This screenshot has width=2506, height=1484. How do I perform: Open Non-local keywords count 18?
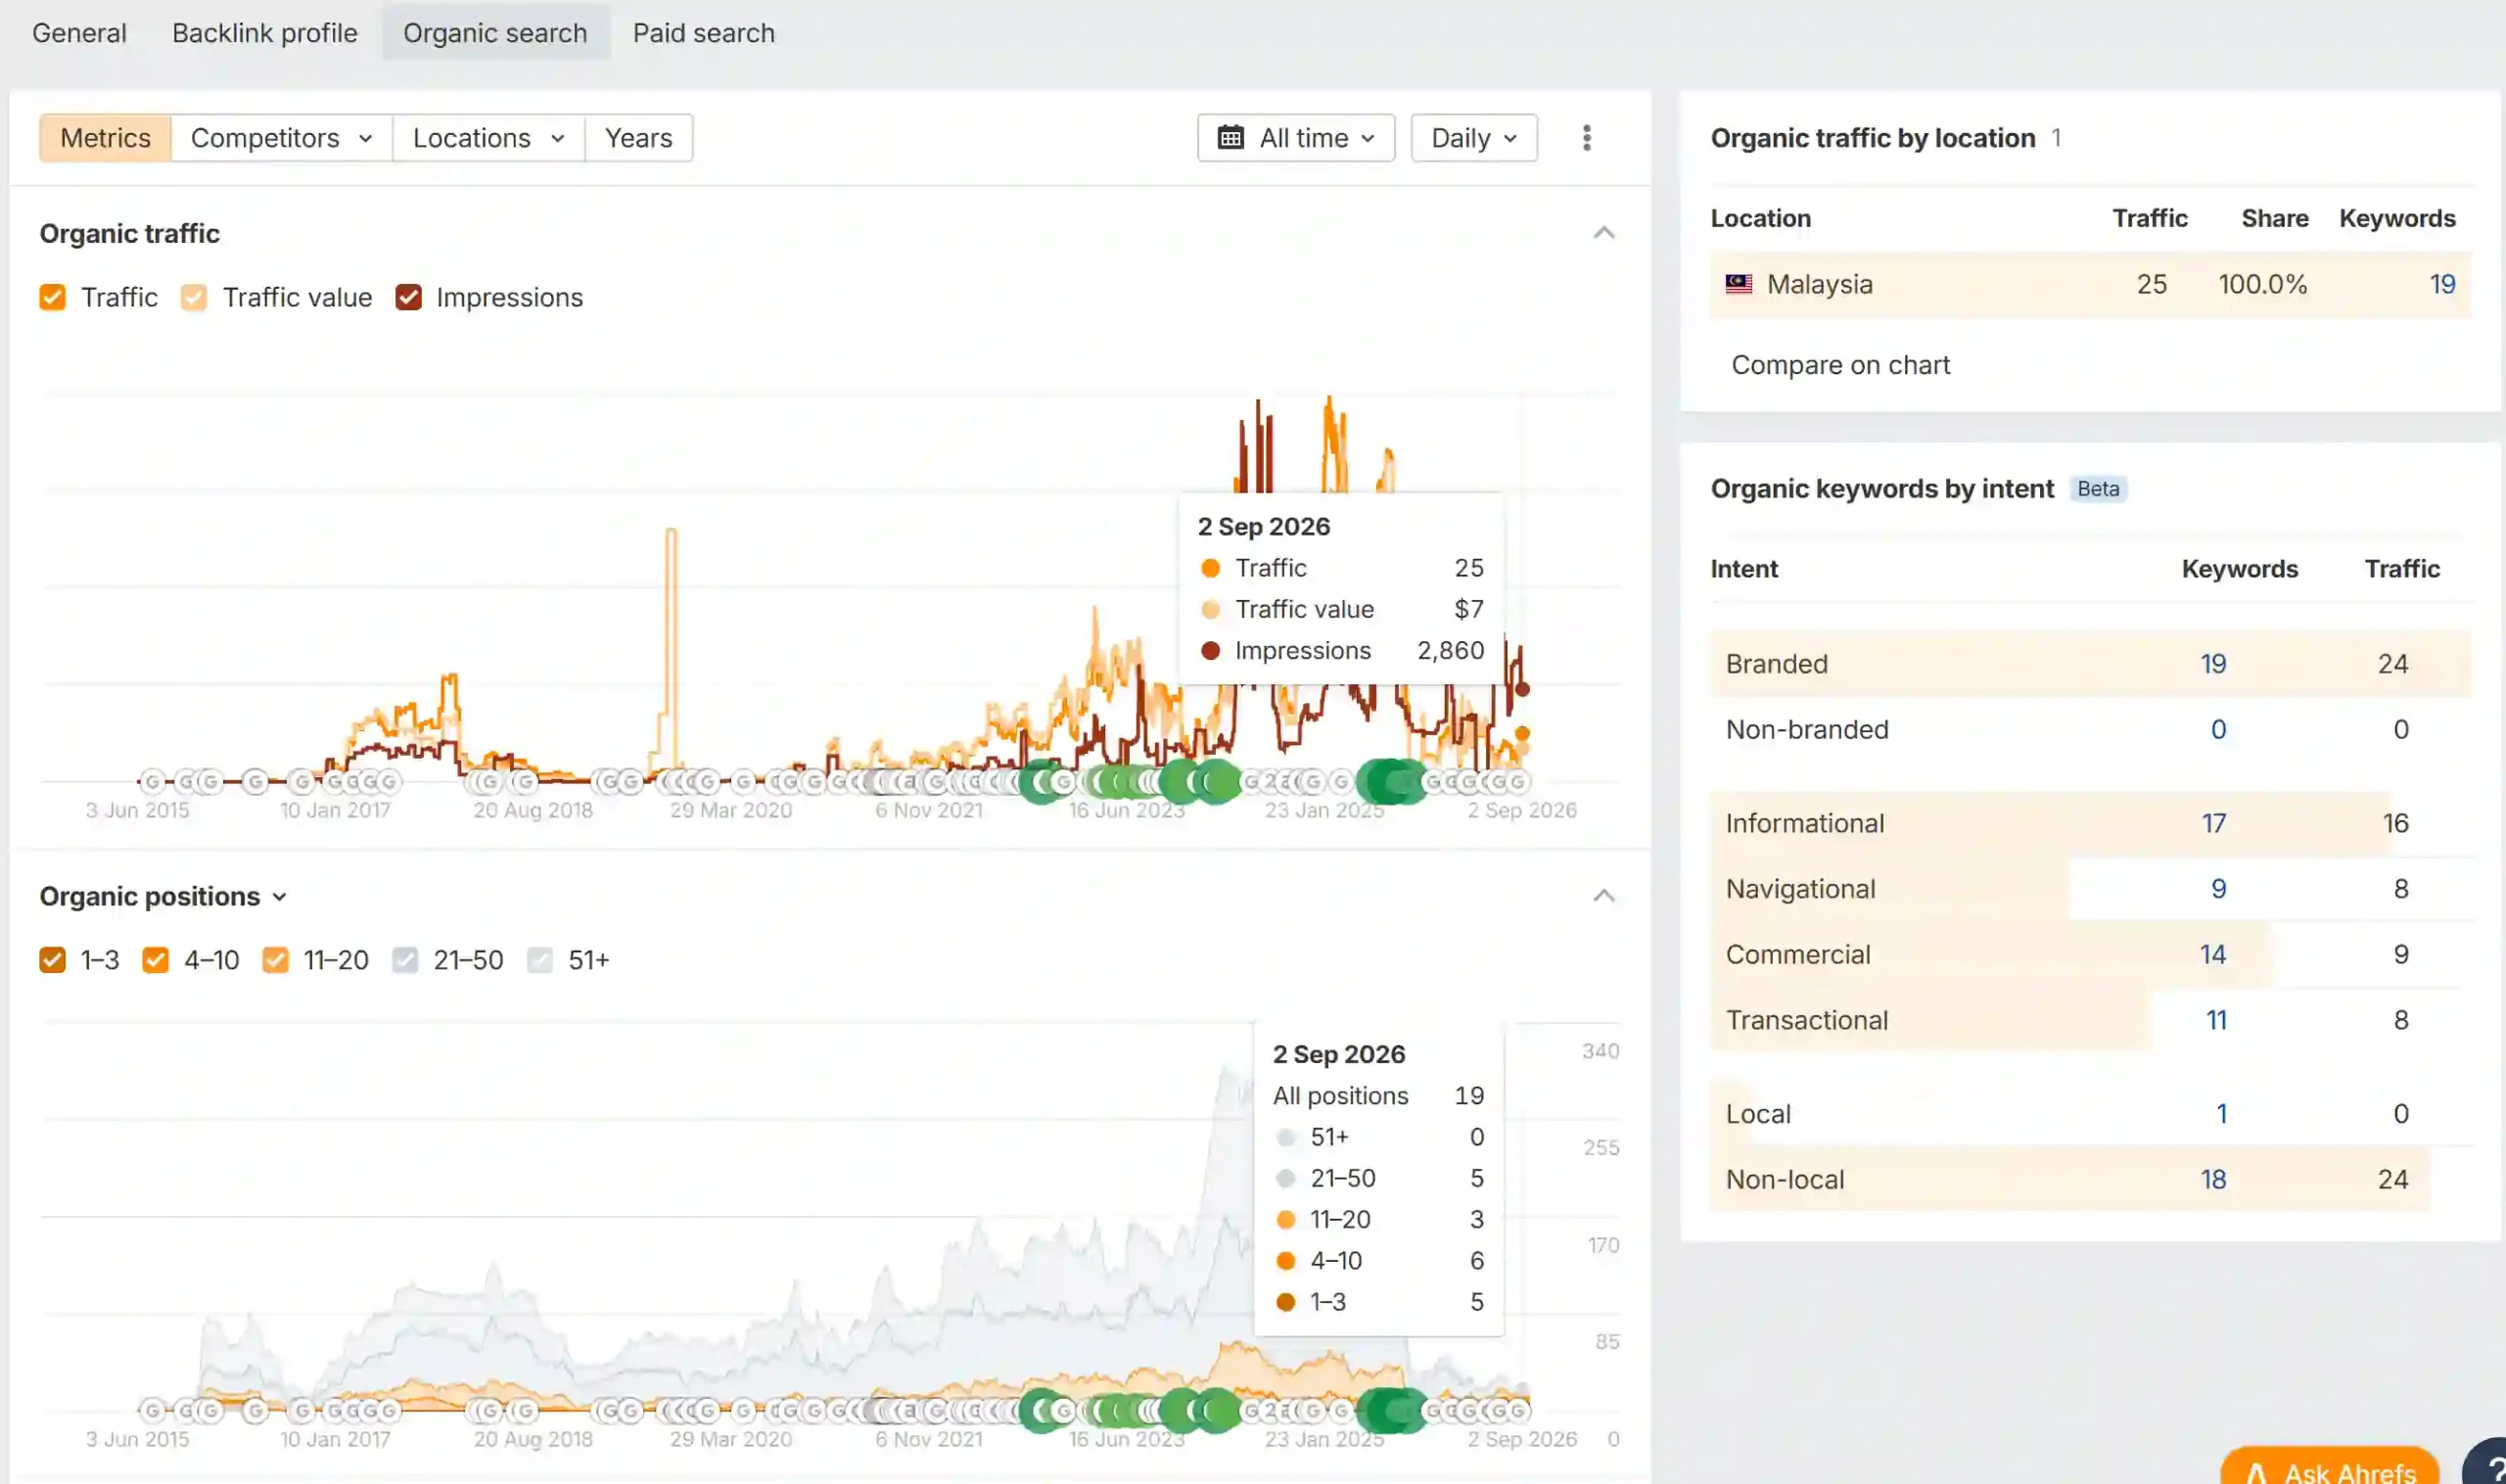pyautogui.click(x=2213, y=1180)
